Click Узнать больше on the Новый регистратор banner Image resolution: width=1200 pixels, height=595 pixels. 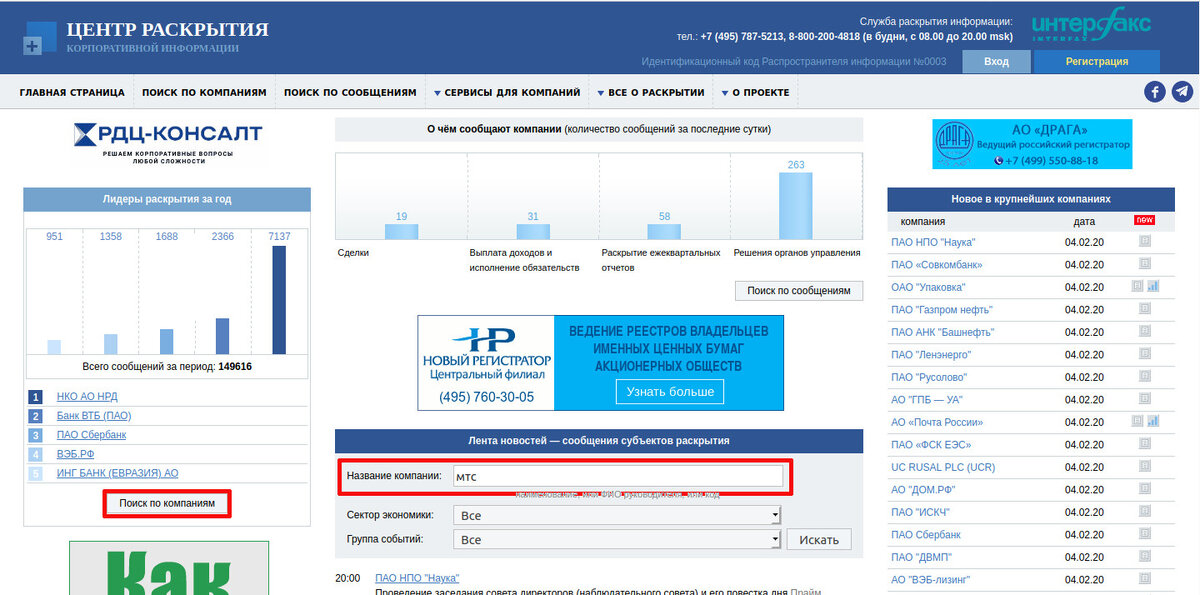670,392
